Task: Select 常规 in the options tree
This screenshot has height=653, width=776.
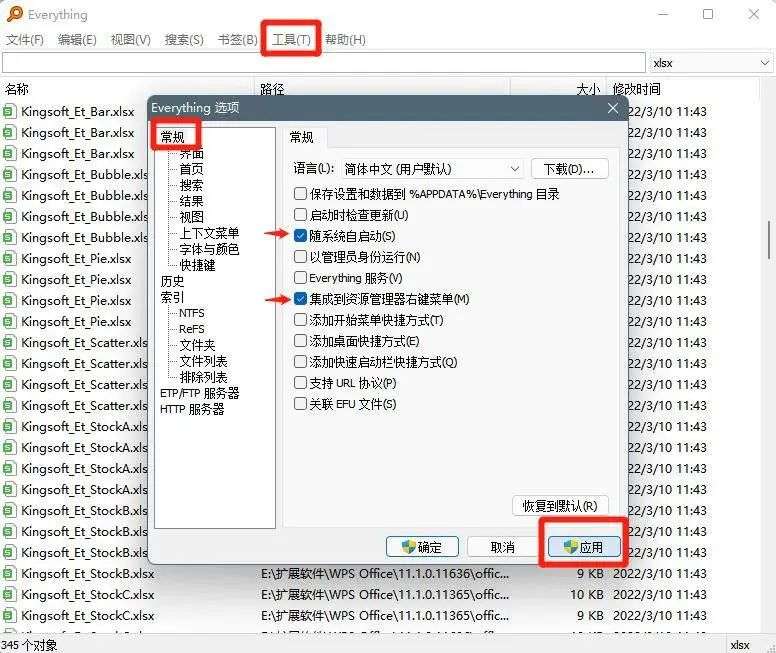Action: (x=172, y=137)
